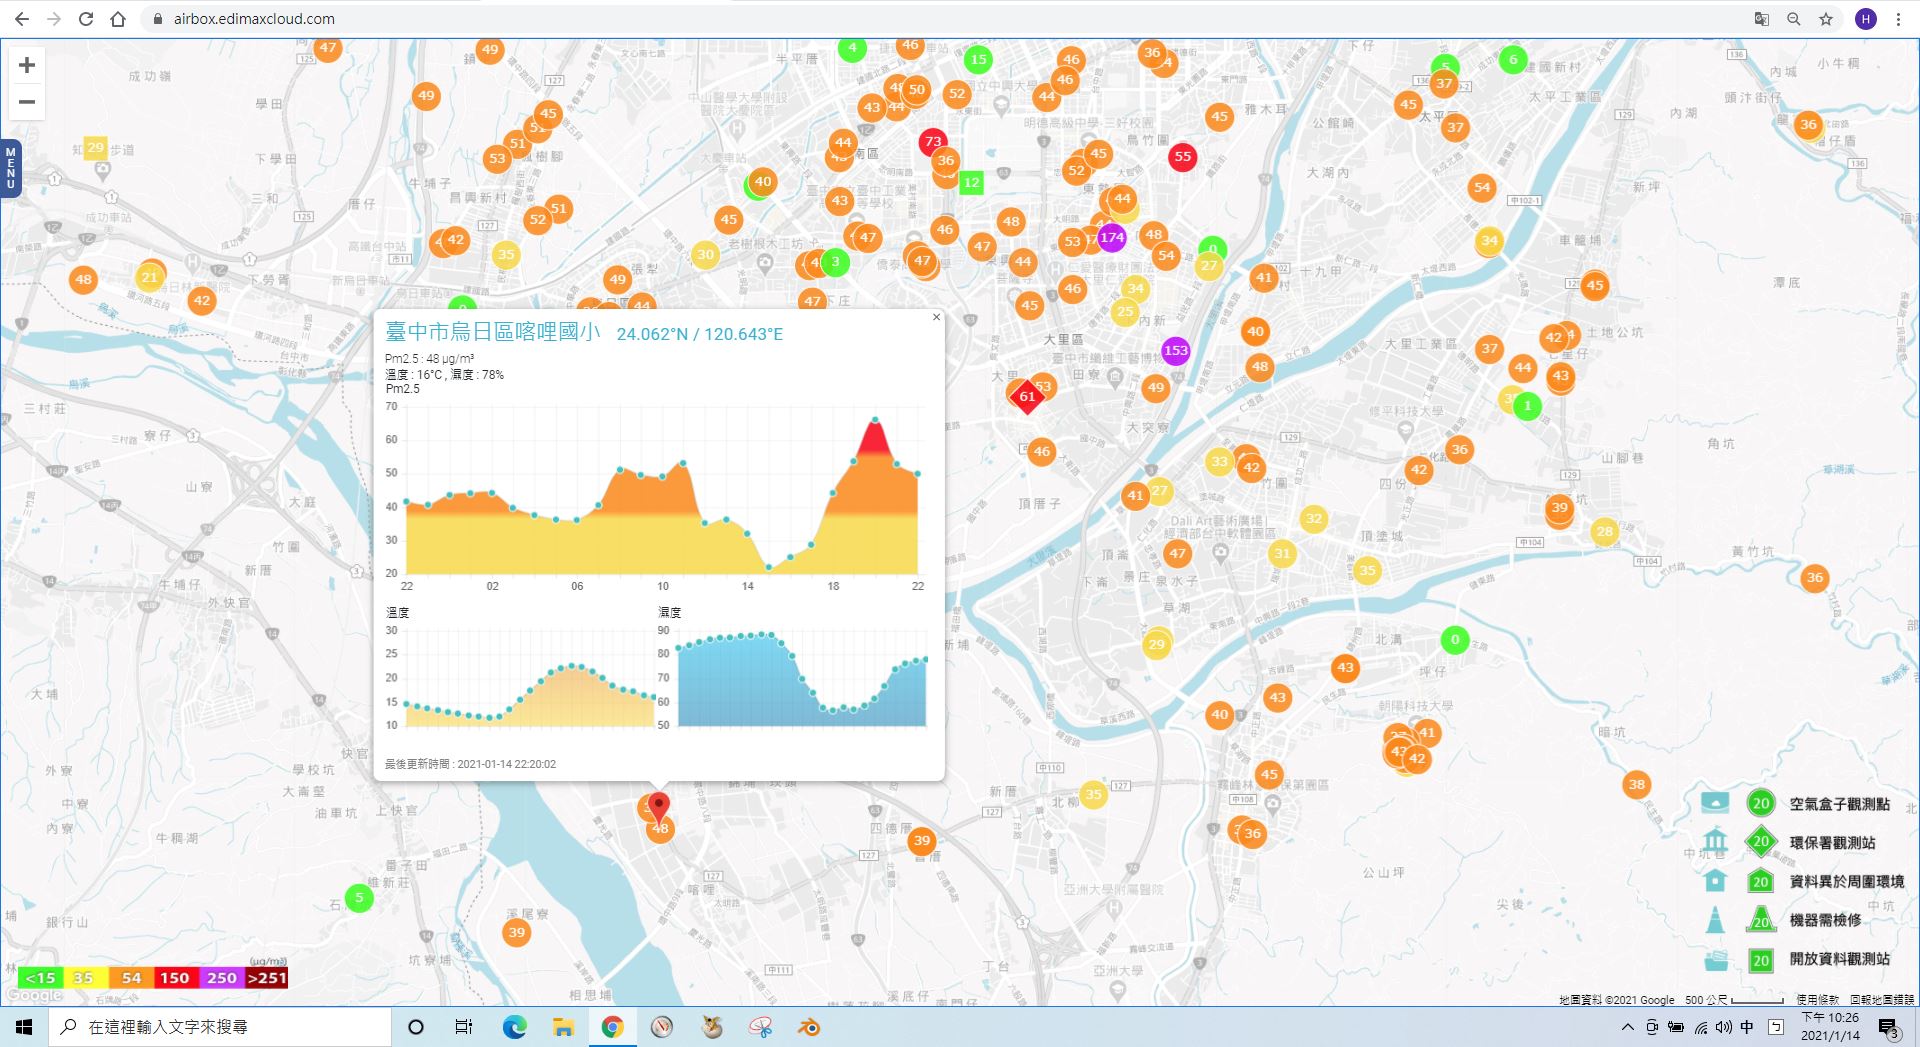Expand the MENU side tab
1920x1047 pixels.
pos(11,168)
